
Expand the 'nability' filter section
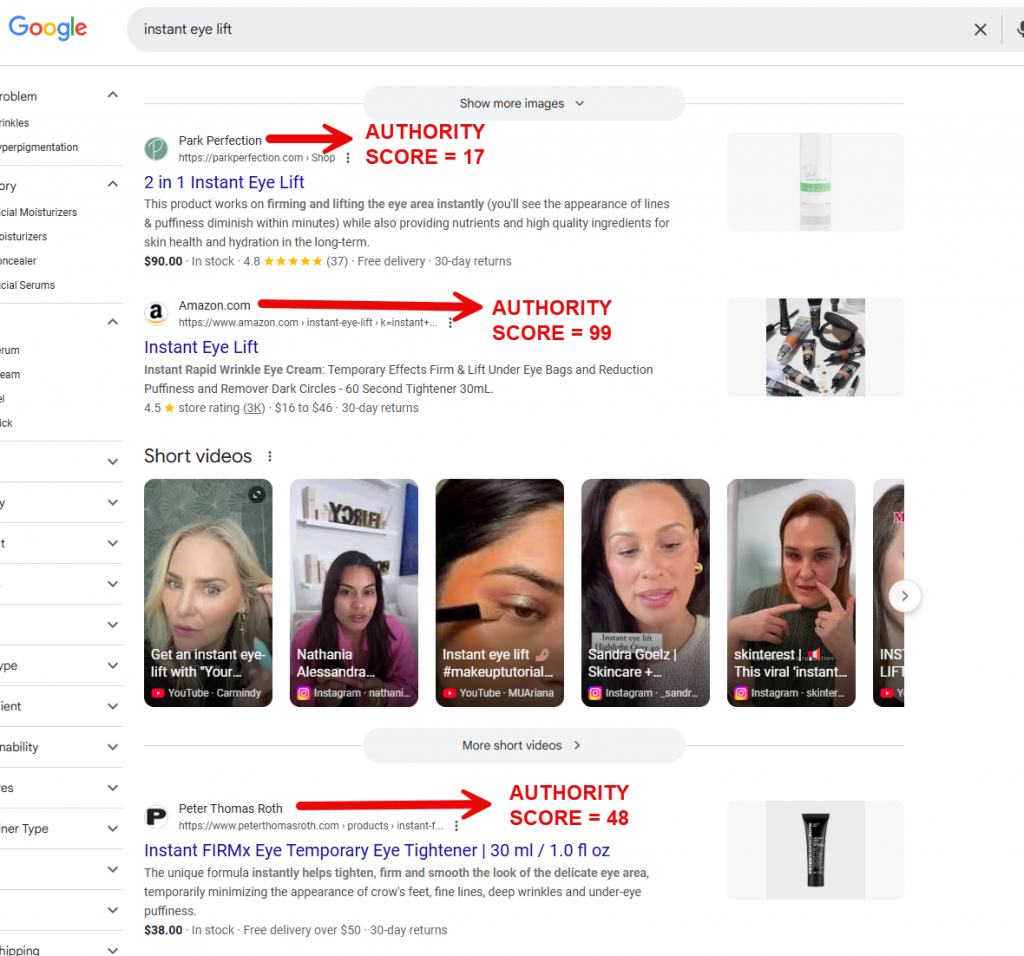click(112, 747)
